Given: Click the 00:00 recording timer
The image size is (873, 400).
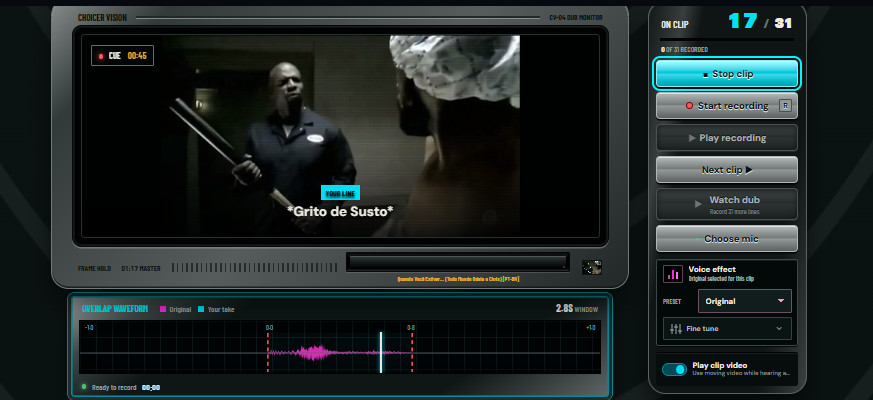Looking at the screenshot, I should pyautogui.click(x=151, y=387).
